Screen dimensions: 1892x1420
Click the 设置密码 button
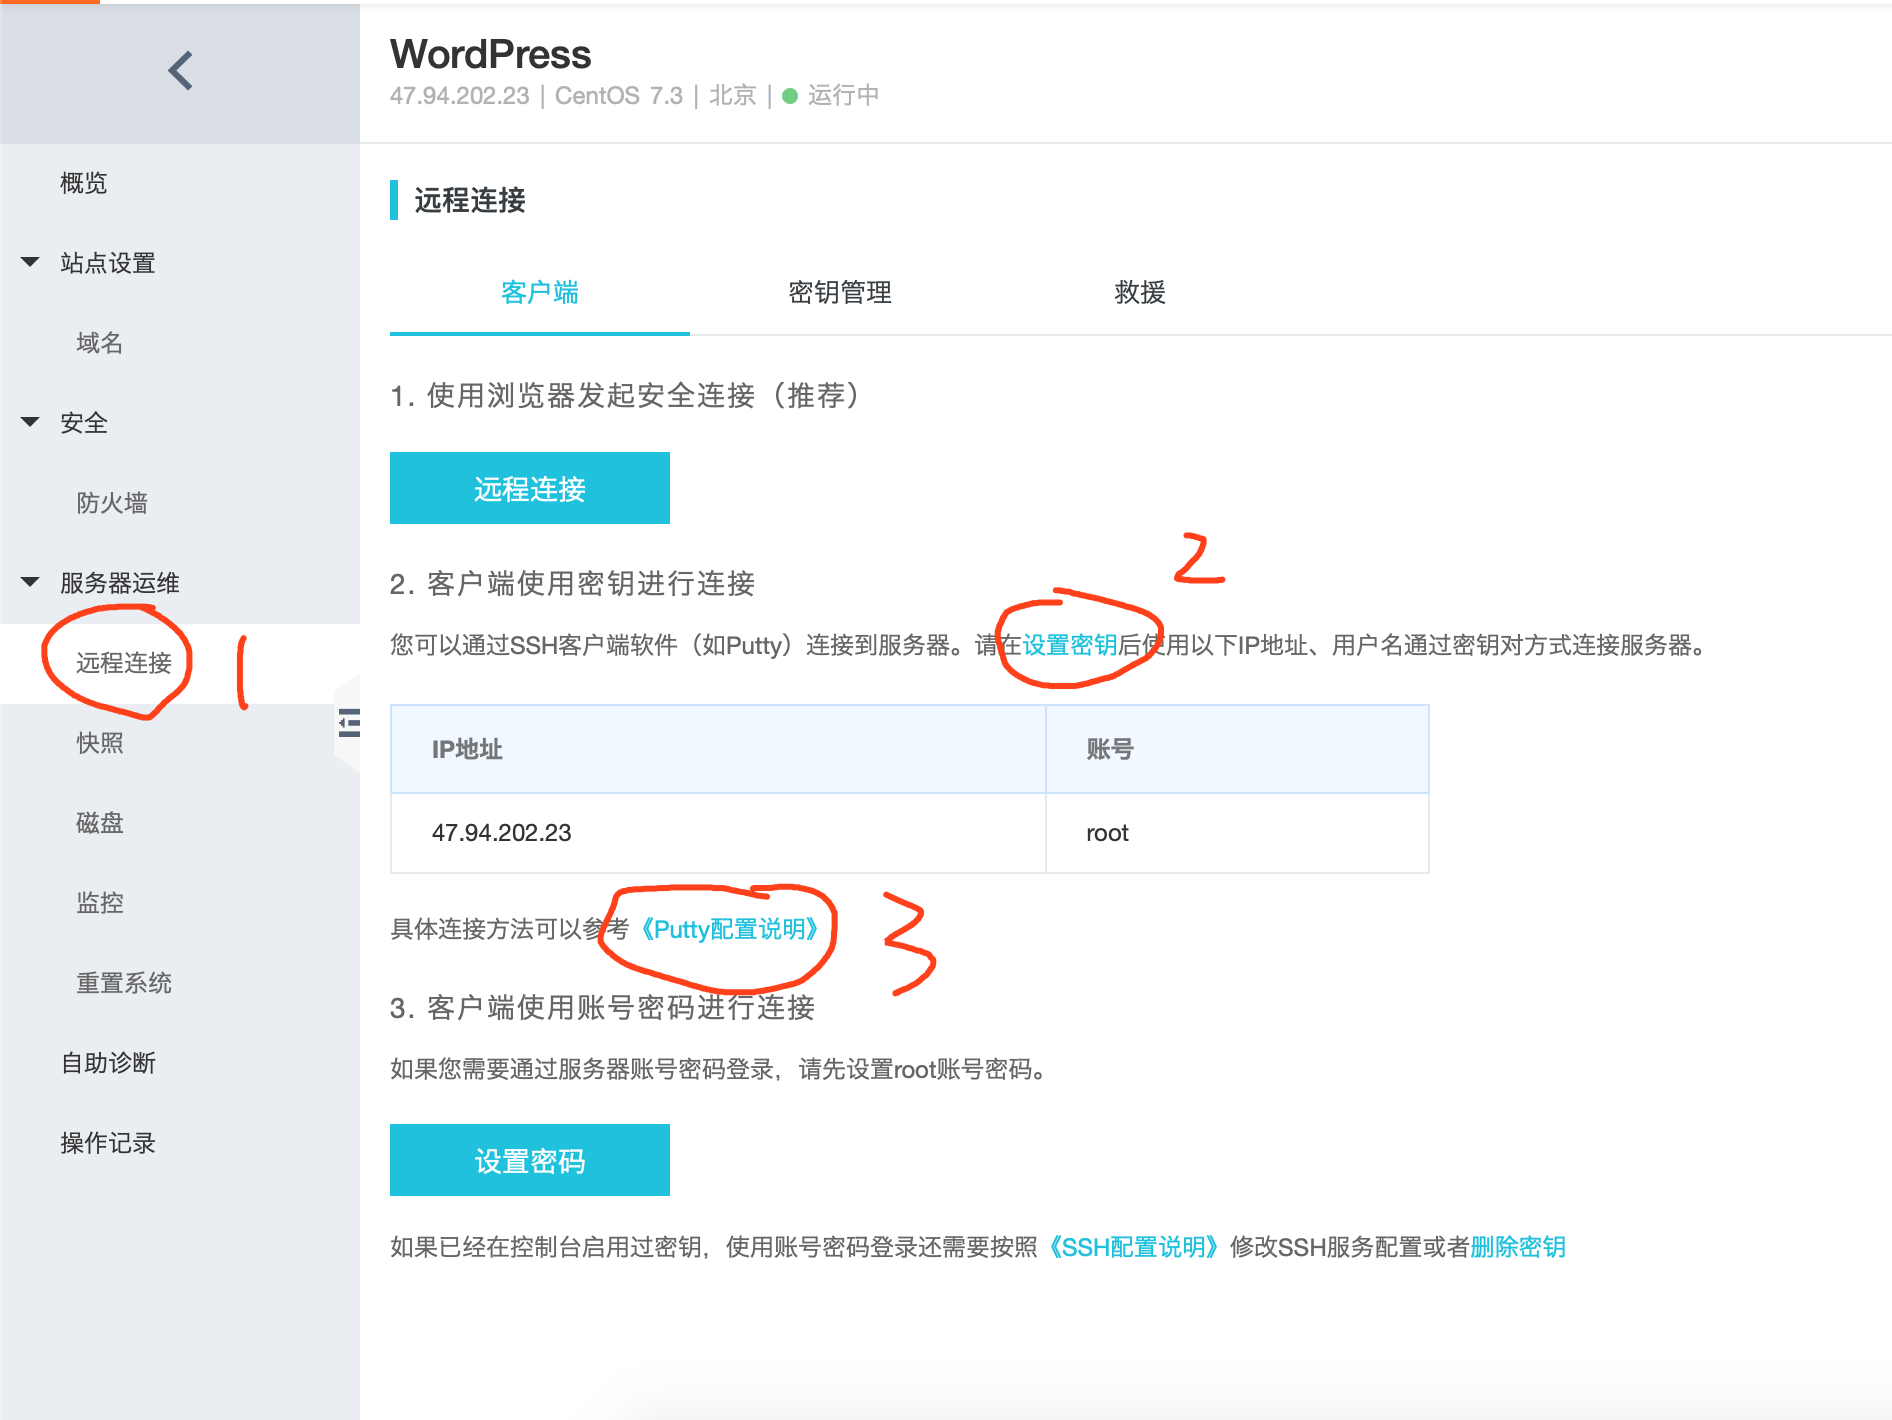(529, 1160)
